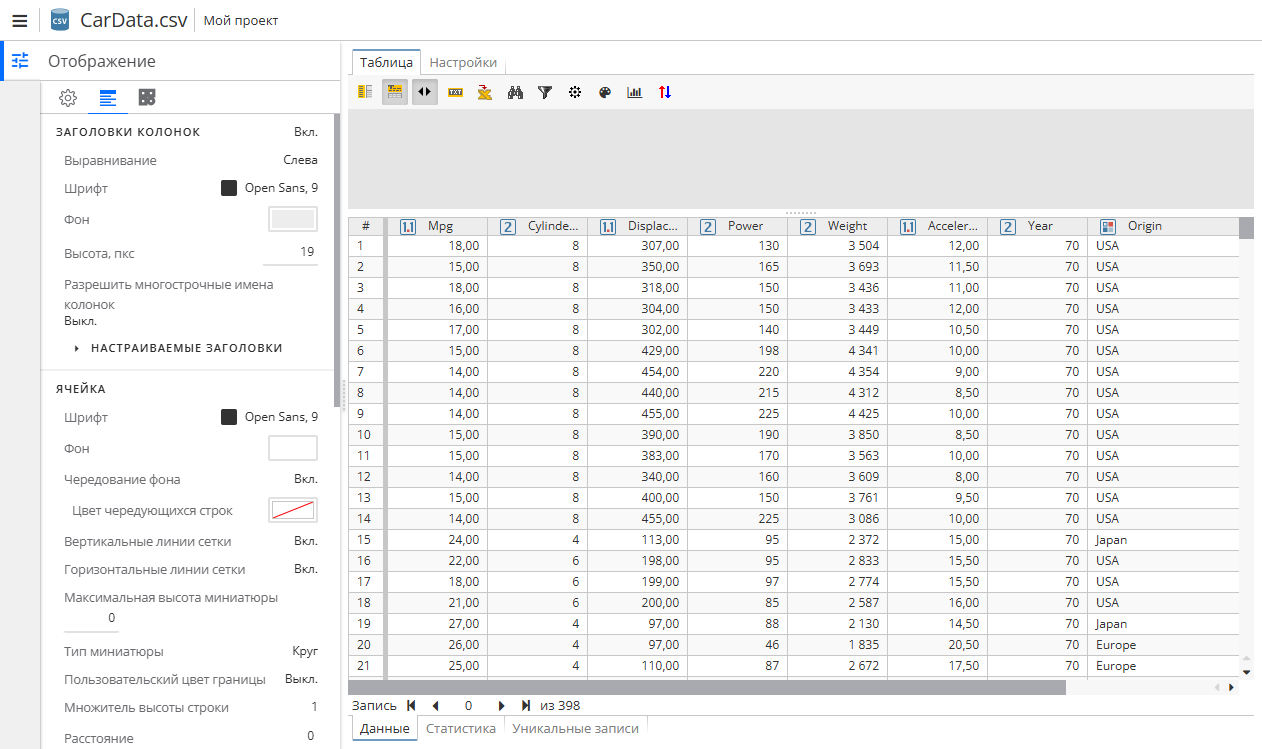Switch to the 'Настройки' tab
The image size is (1262, 749).
pos(463,61)
